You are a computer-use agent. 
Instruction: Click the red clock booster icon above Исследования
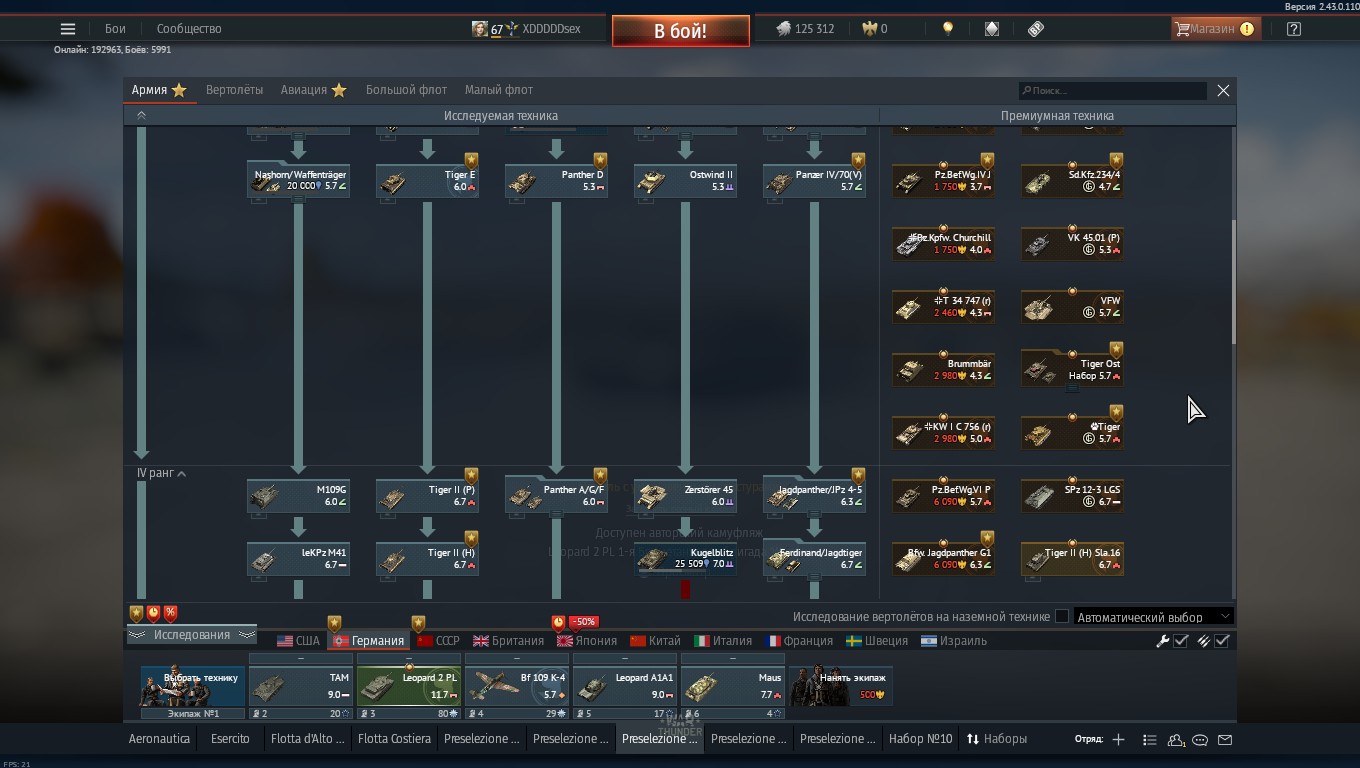coord(154,613)
